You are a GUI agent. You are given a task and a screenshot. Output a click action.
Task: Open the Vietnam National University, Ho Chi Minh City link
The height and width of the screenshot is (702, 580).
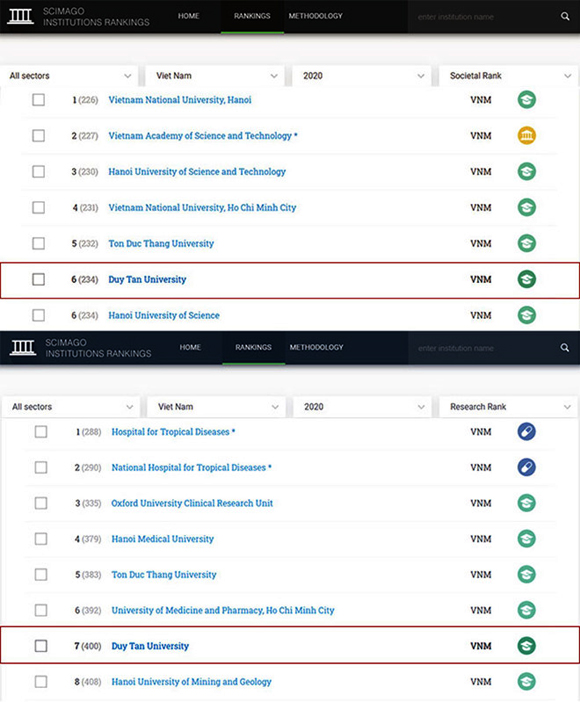pos(202,208)
